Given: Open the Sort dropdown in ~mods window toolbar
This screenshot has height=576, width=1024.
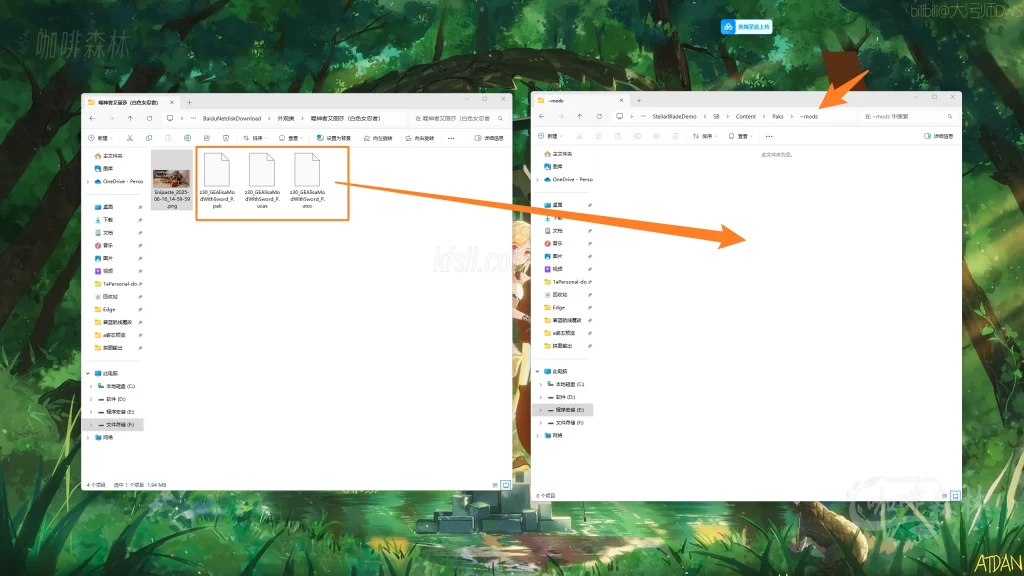Looking at the screenshot, I should coord(705,136).
